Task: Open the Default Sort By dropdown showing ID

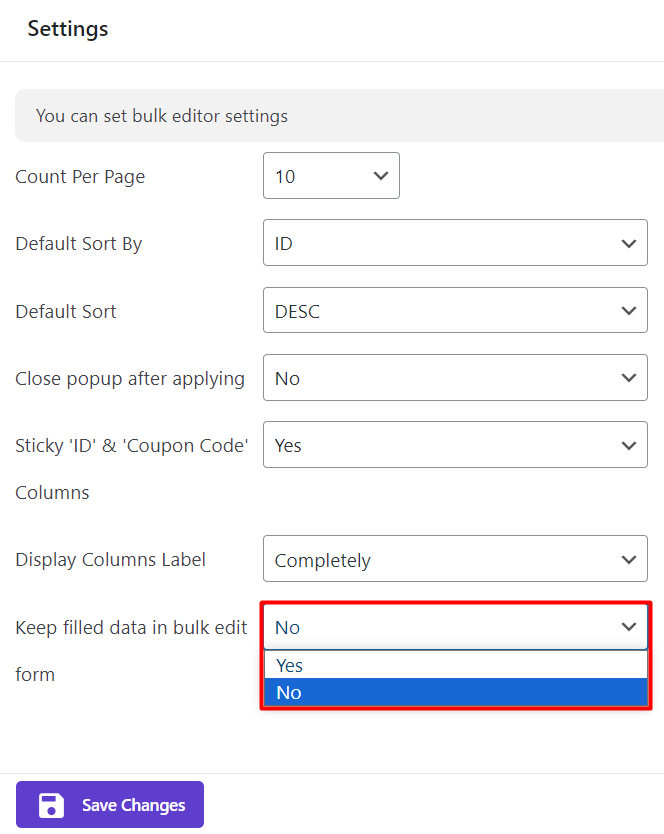Action: tap(455, 243)
